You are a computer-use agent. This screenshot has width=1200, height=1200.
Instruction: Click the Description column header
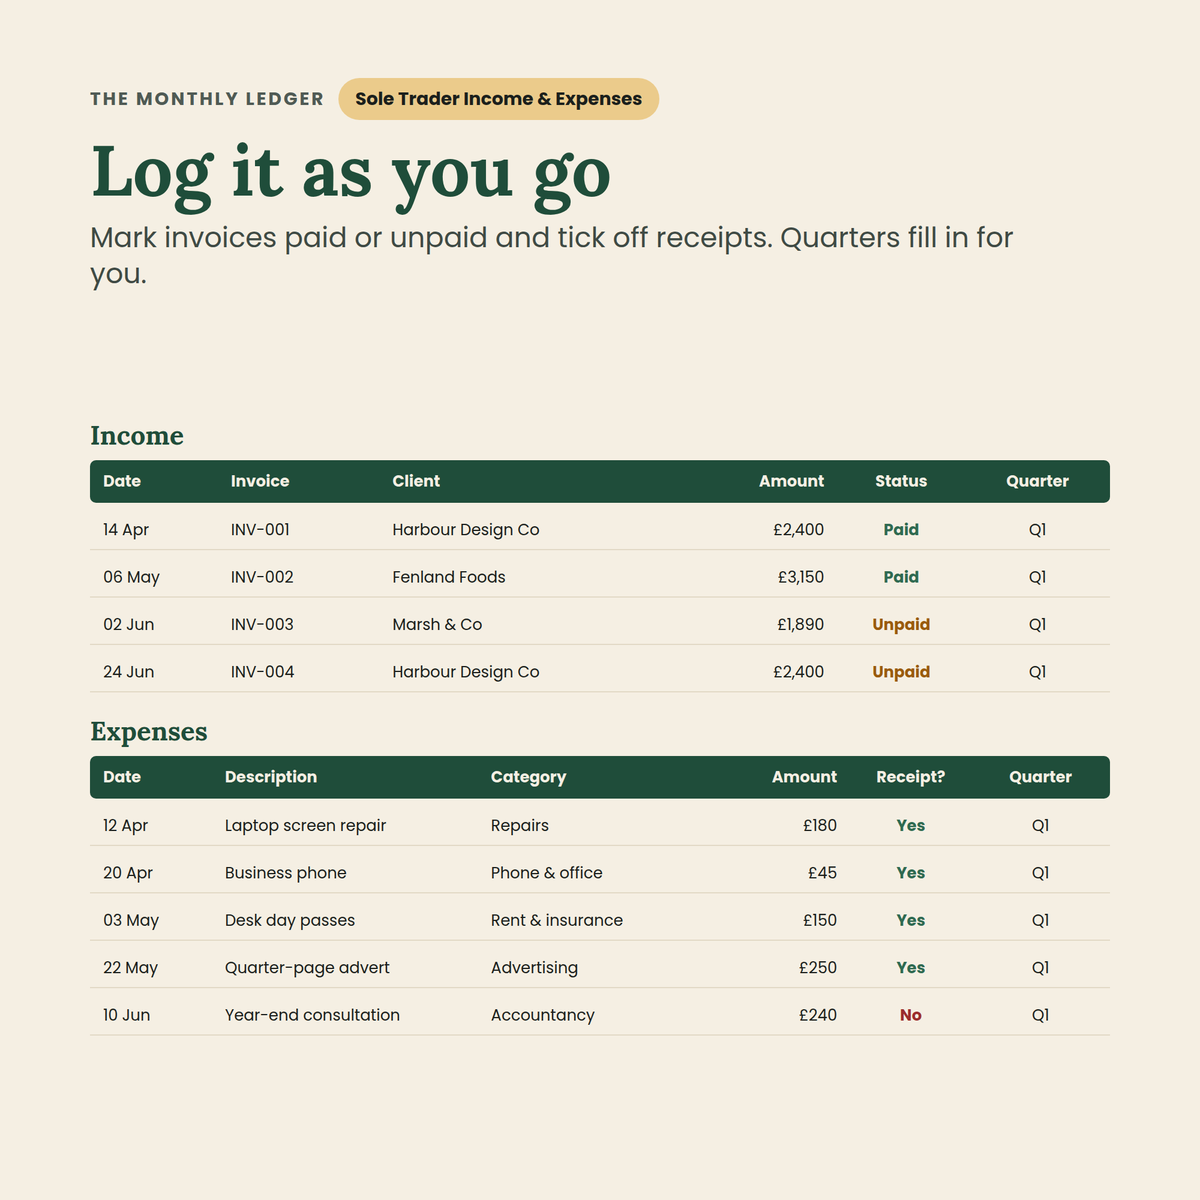coord(271,777)
